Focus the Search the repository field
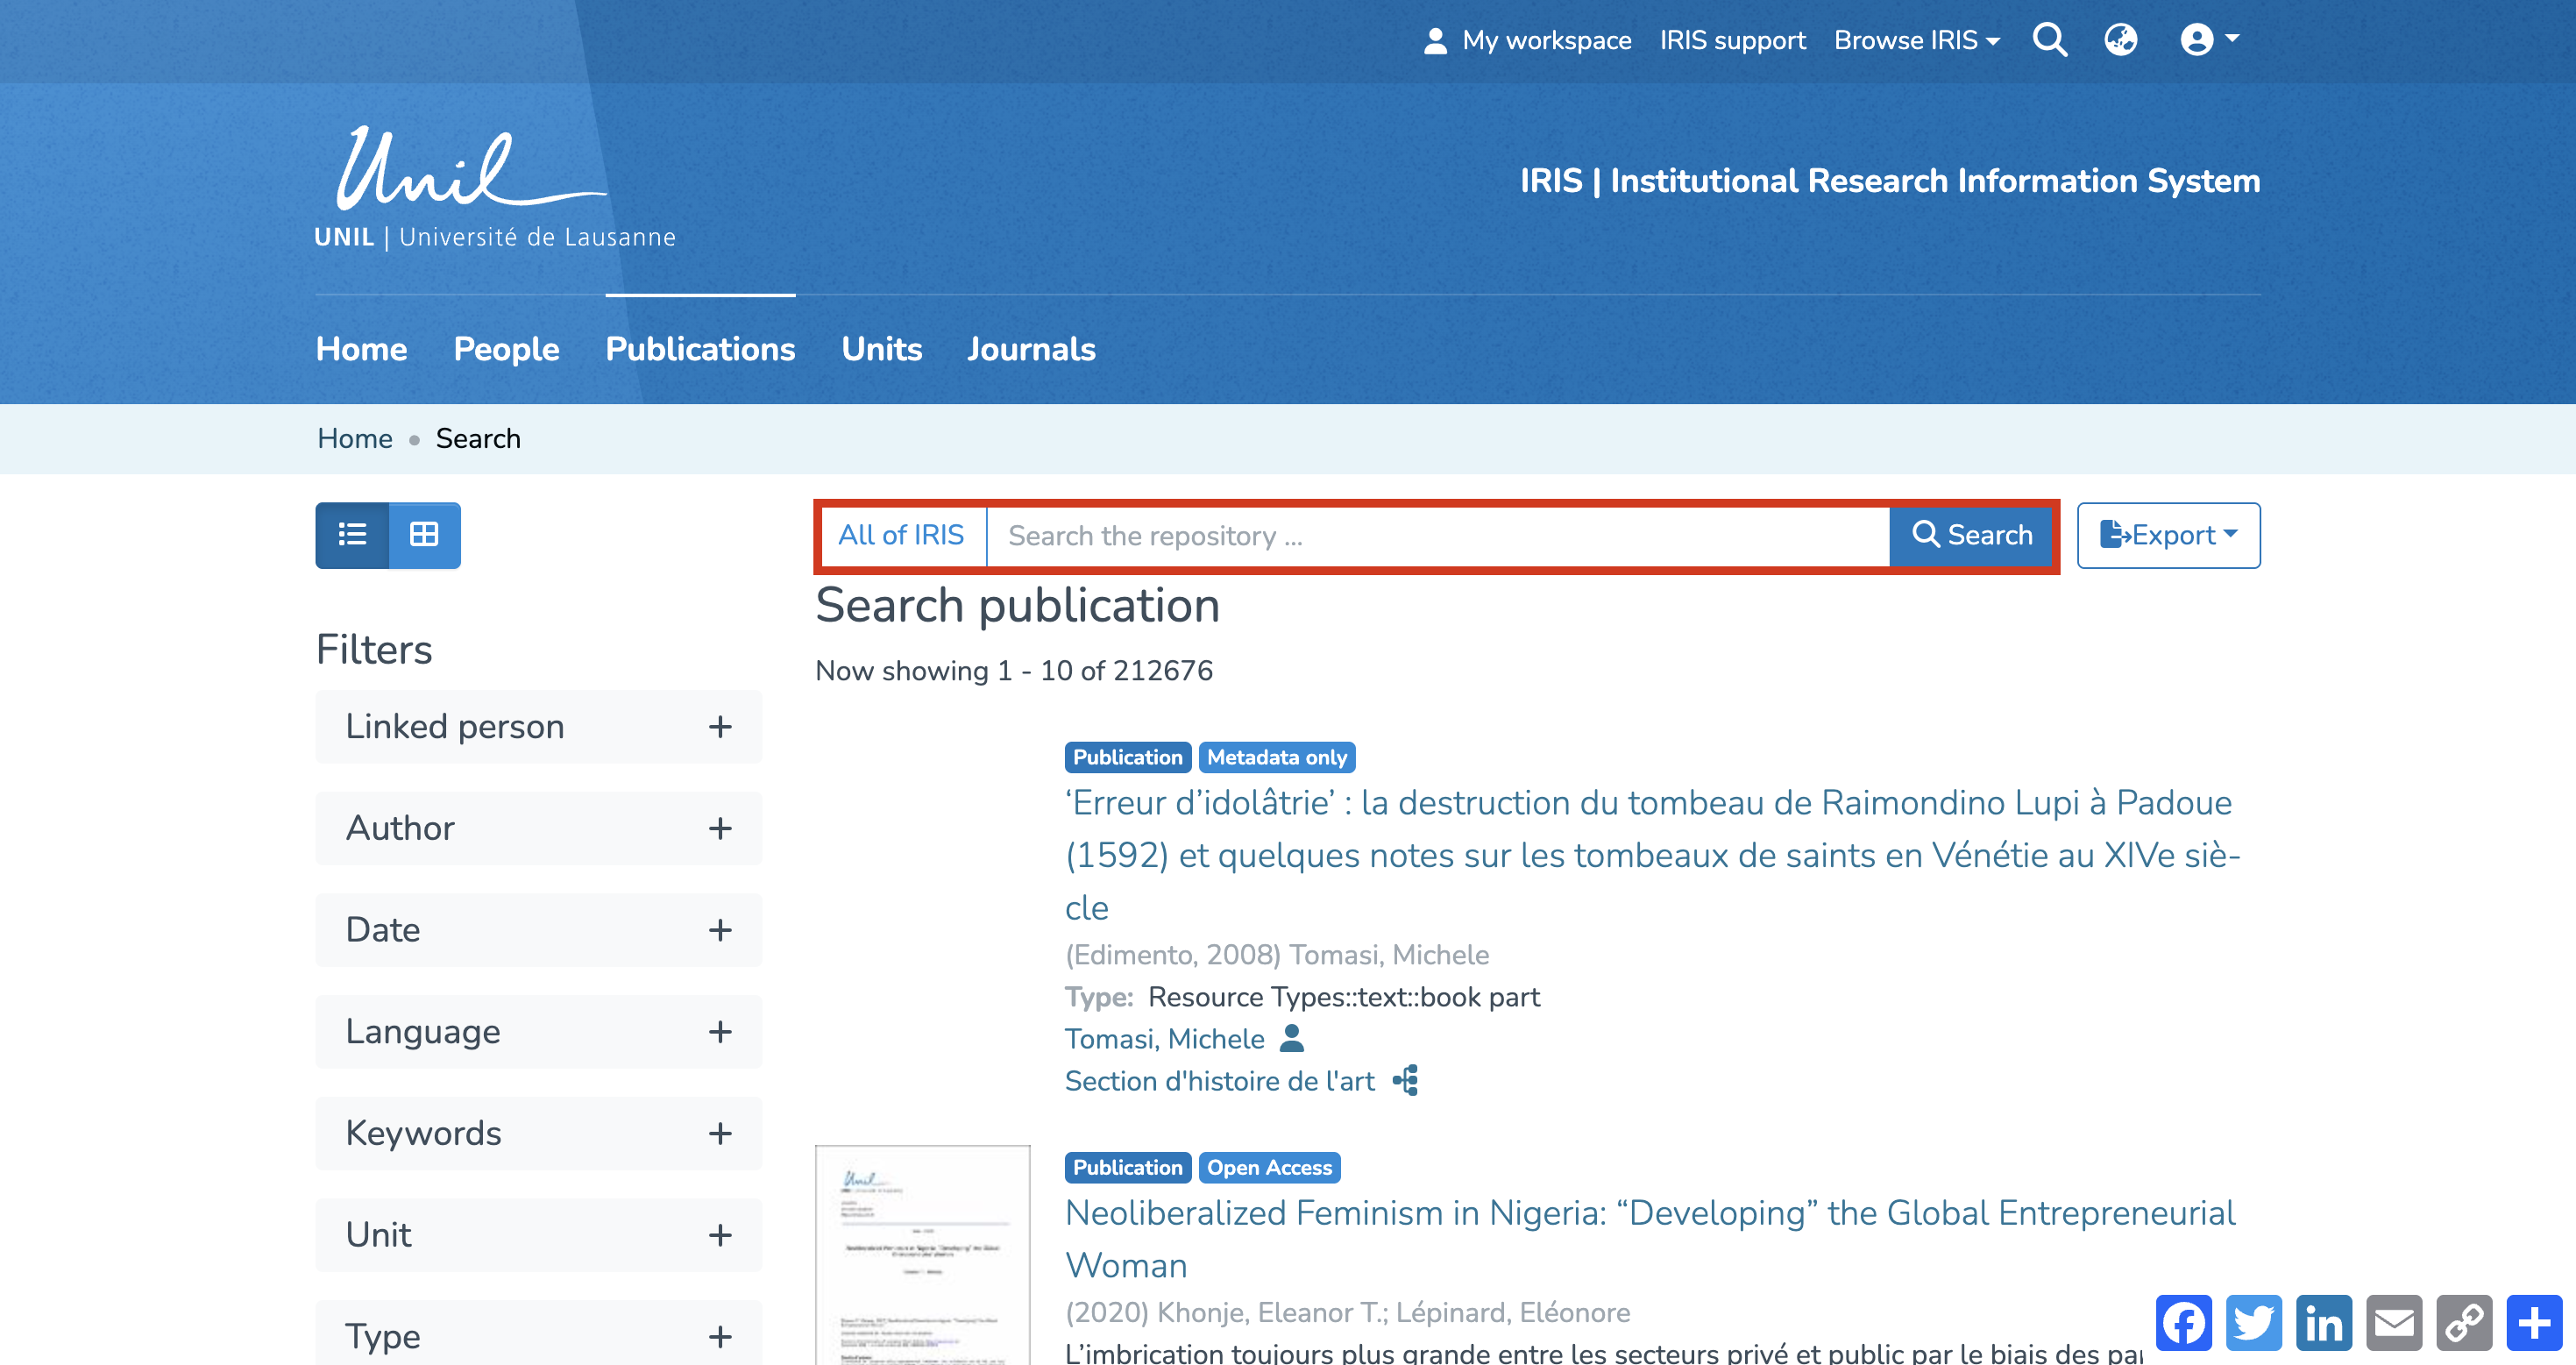This screenshot has width=2576, height=1365. click(1436, 535)
